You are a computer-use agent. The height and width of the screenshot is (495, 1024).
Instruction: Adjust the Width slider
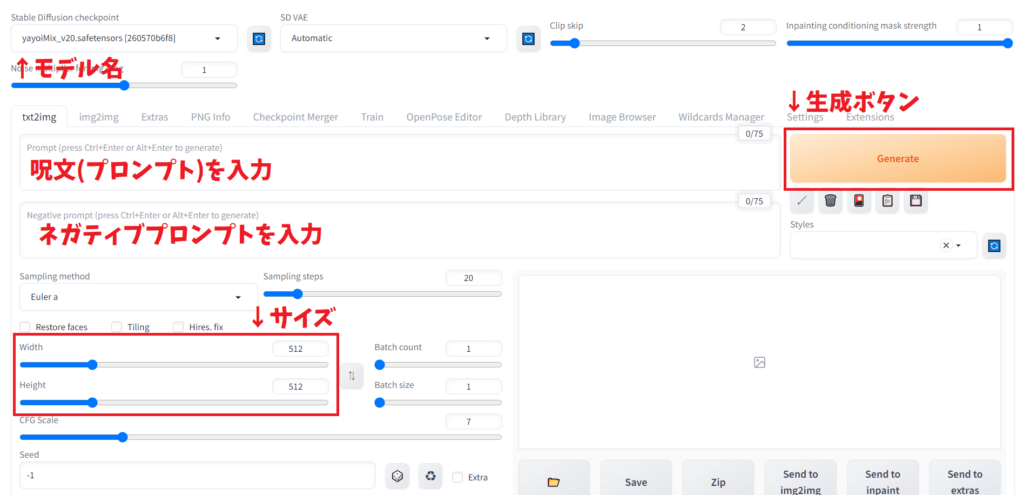174,365
